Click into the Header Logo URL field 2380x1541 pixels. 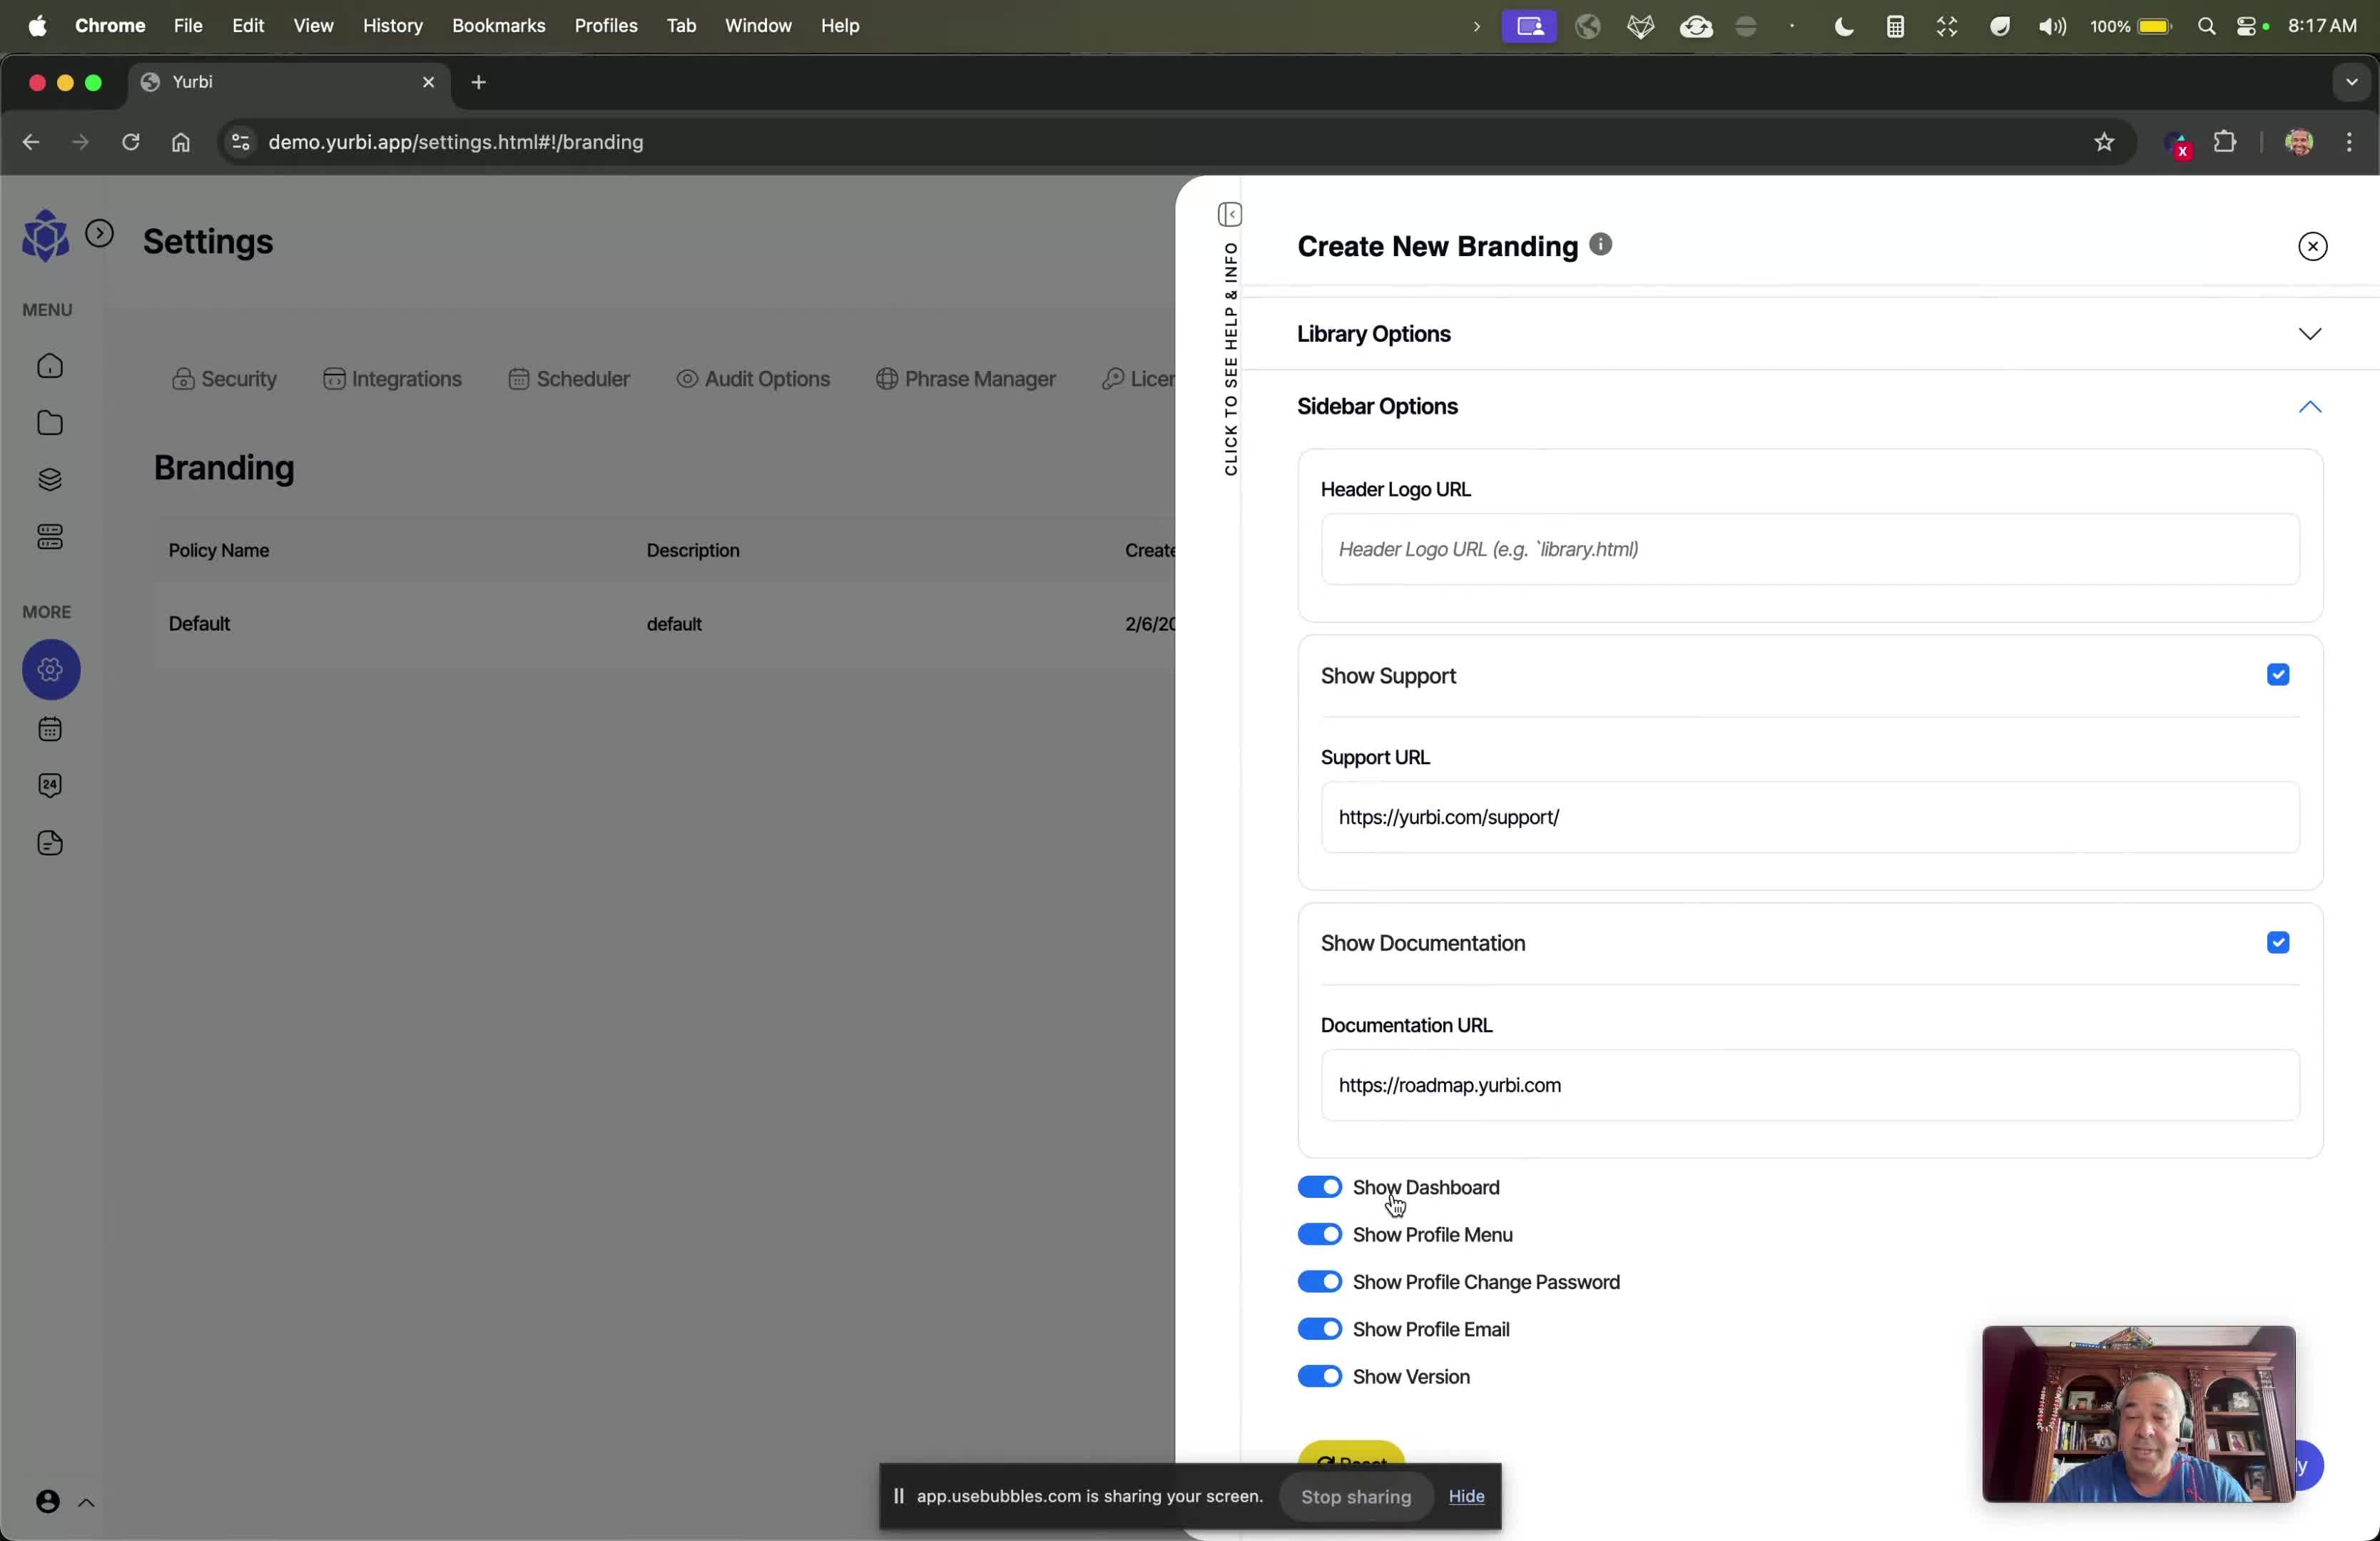(x=1809, y=550)
